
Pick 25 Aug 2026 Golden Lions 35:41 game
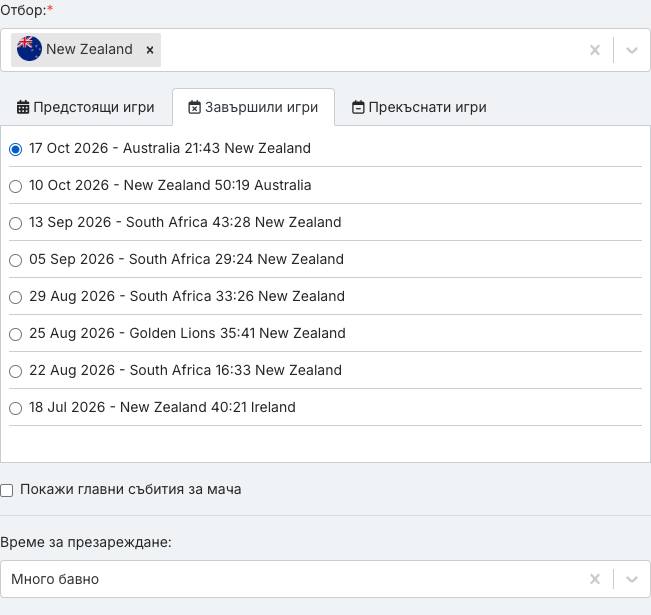[x=15, y=334]
